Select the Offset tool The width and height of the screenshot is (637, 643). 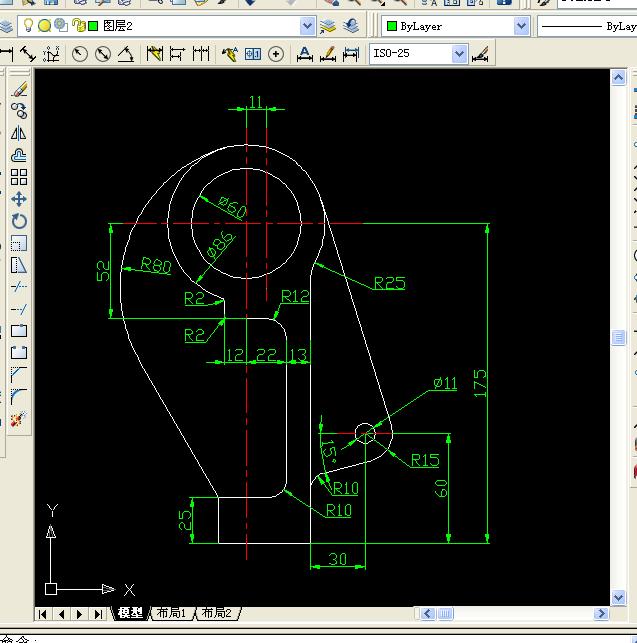pyautogui.click(x=19, y=155)
